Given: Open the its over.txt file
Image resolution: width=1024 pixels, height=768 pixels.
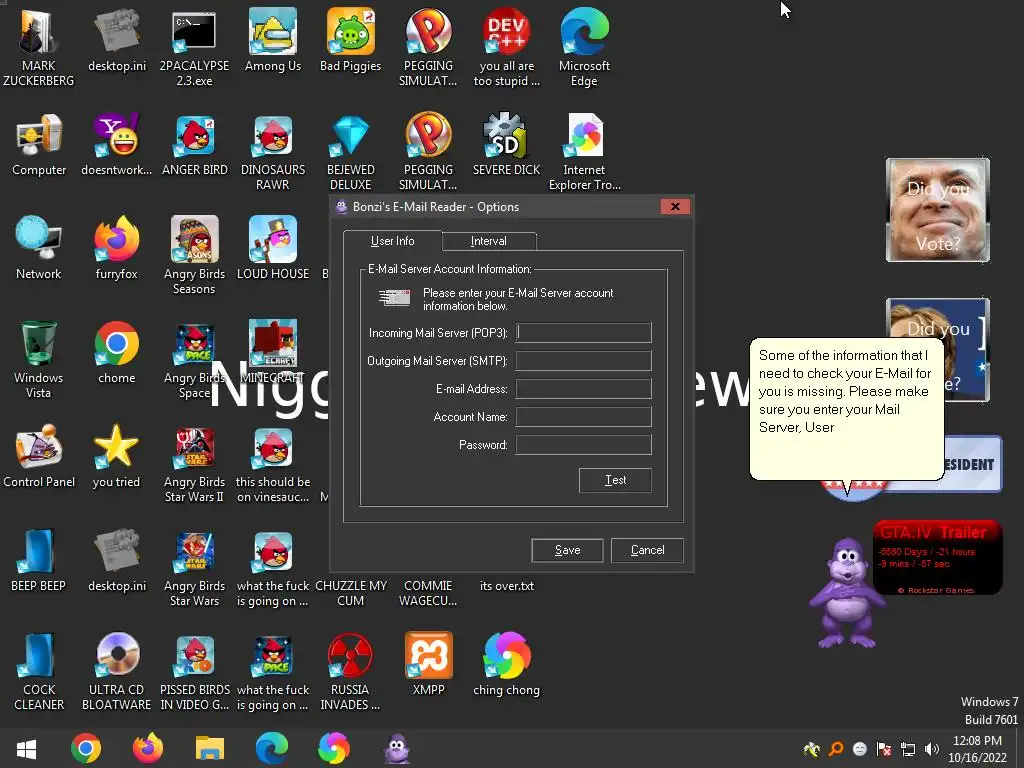Looking at the screenshot, I should pos(507,586).
